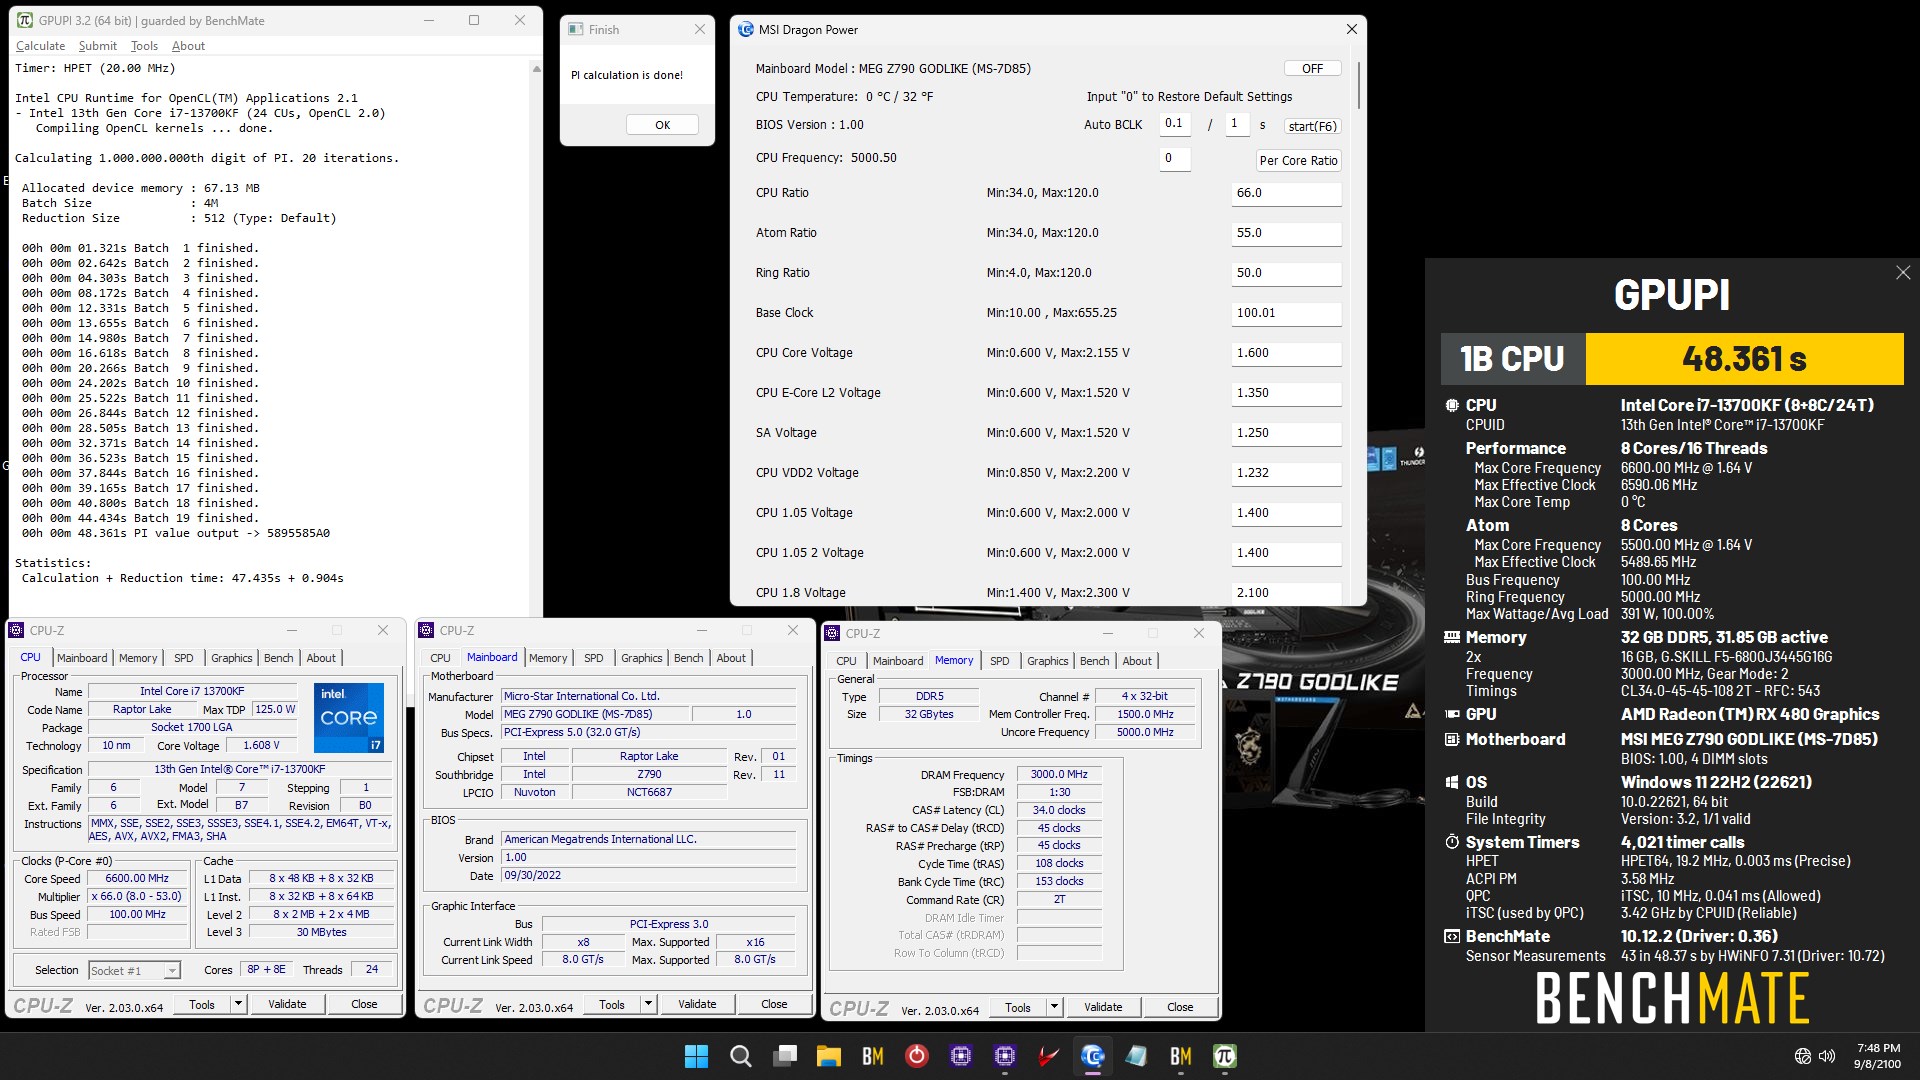Open the Calculate menu in GPUPI
Viewport: 1920px width, 1080px height.
click(40, 46)
